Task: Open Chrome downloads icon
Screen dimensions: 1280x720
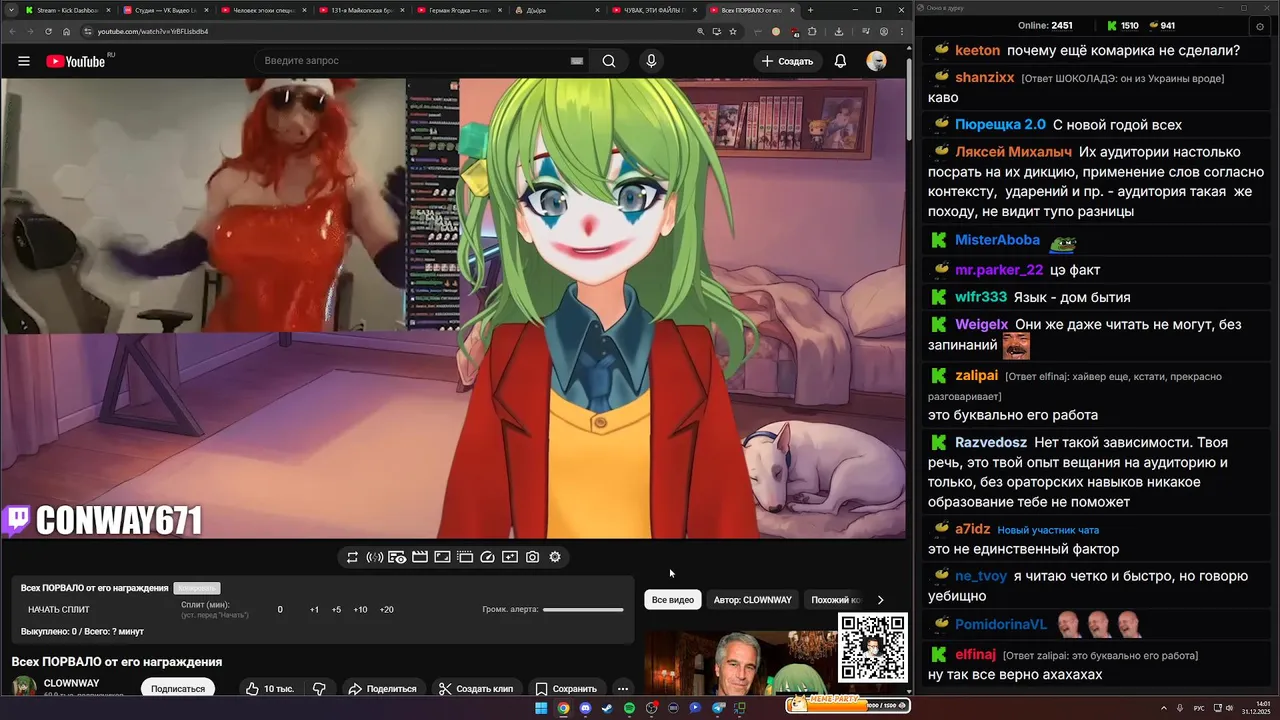Action: tap(838, 31)
